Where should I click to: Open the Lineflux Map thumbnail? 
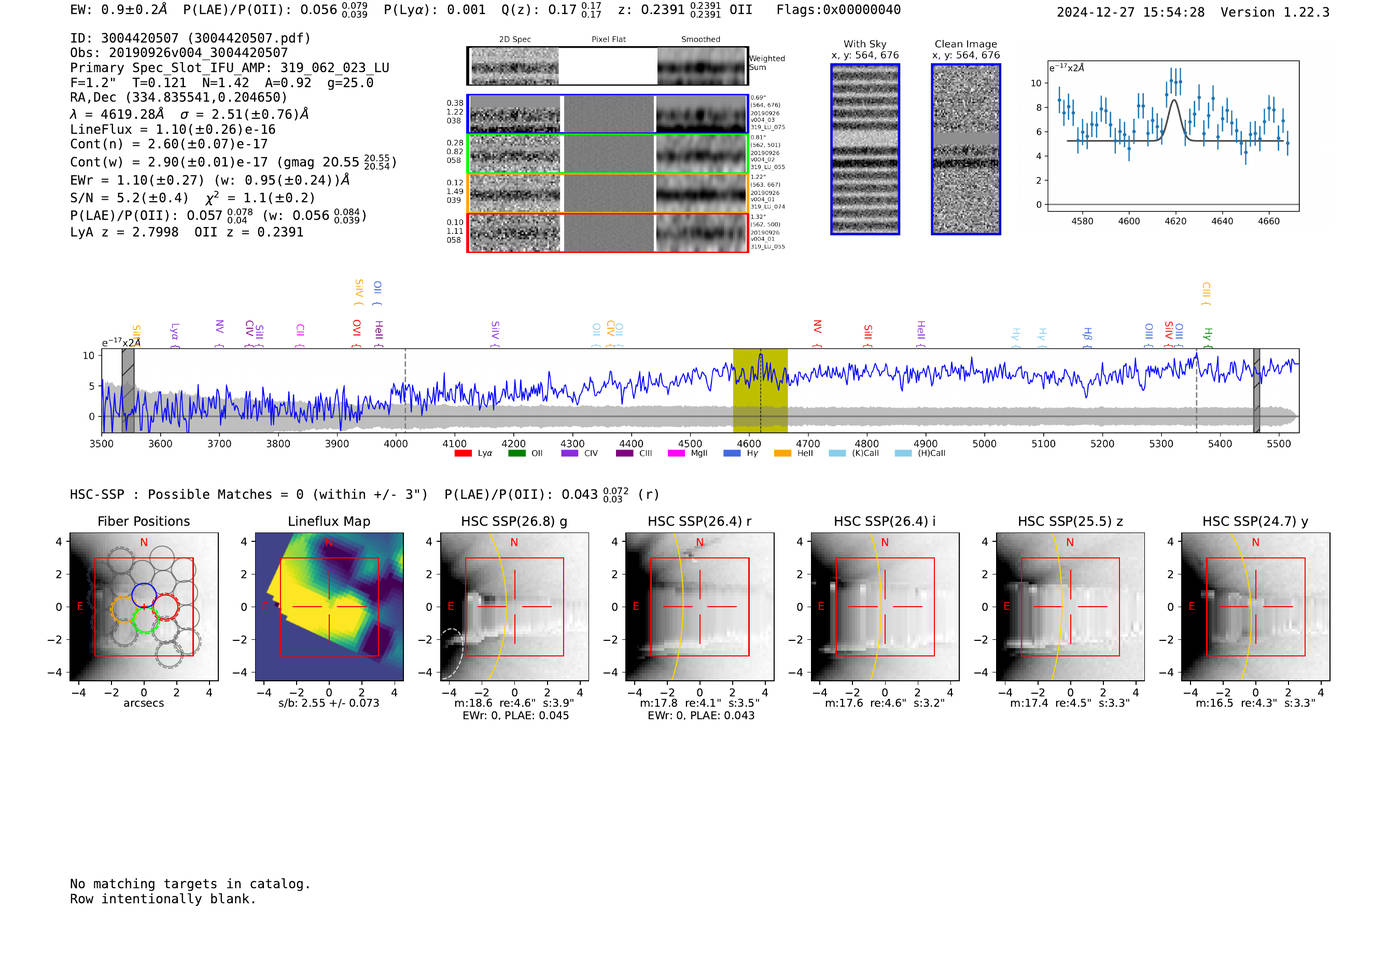[x=329, y=607]
